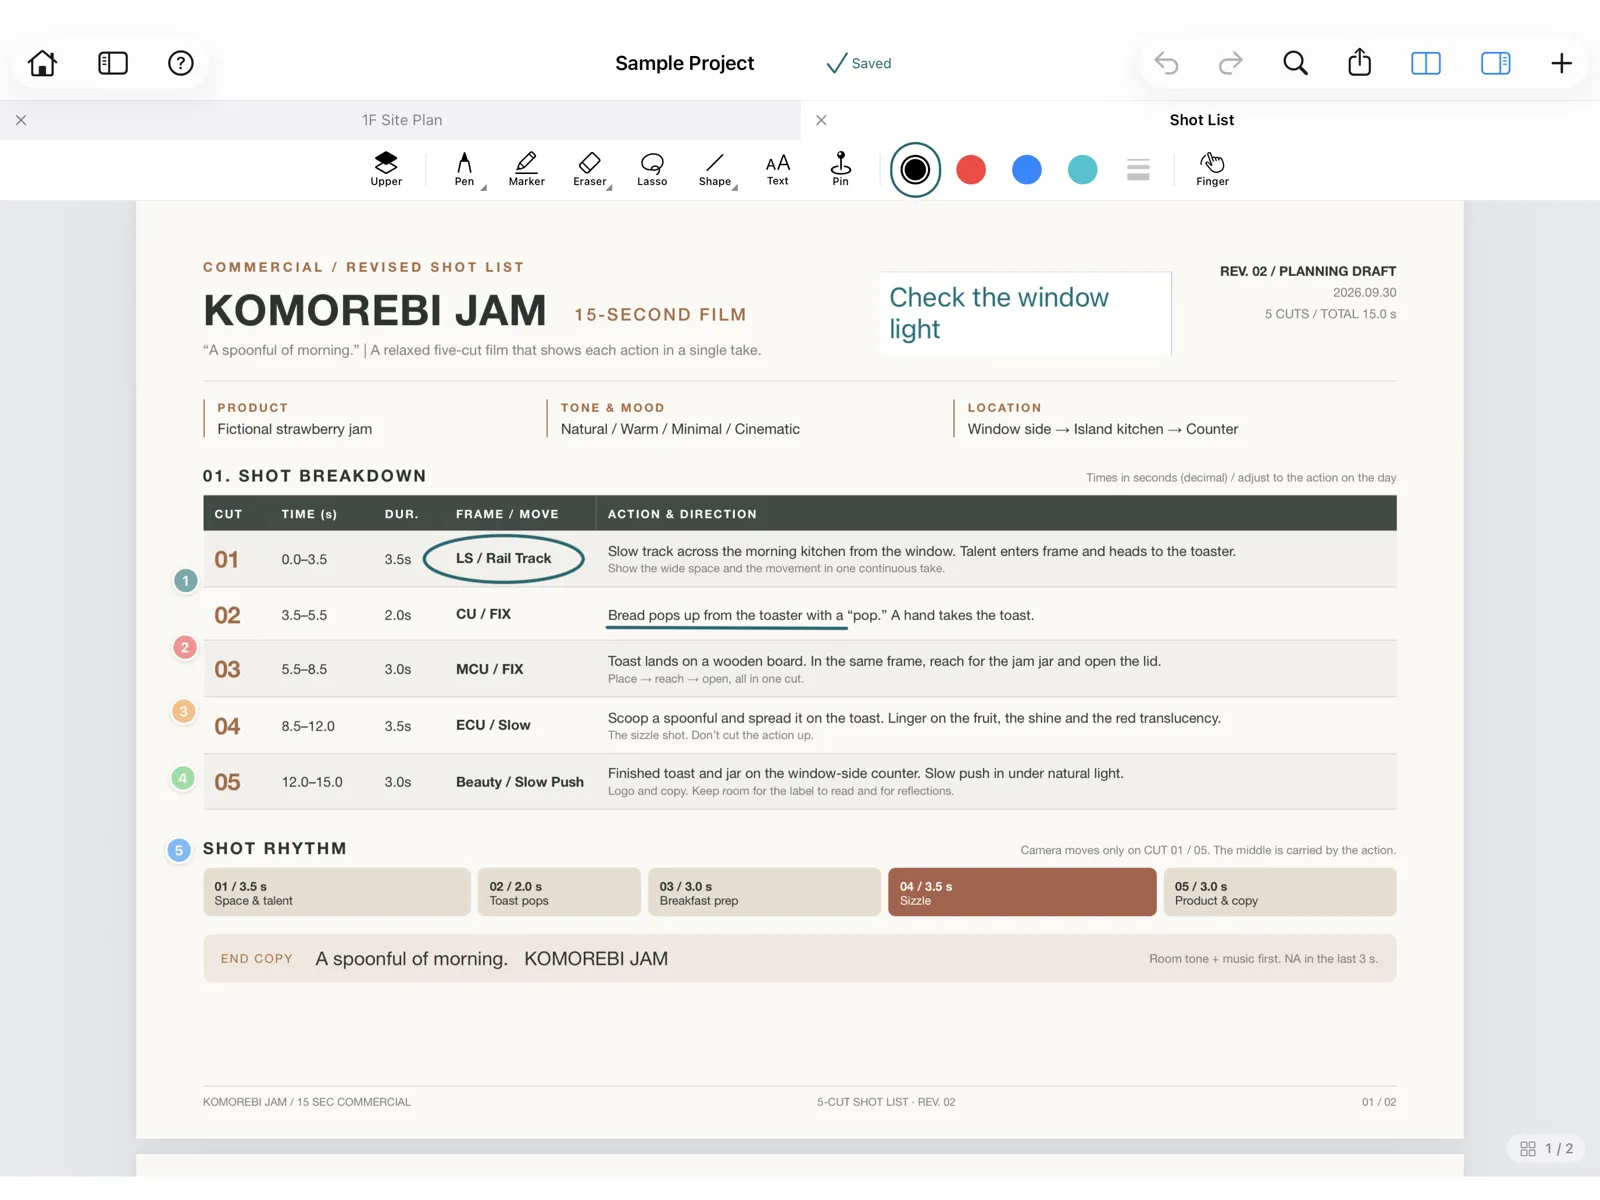Open the search magnifier
The image size is (1600, 1200).
(x=1295, y=63)
